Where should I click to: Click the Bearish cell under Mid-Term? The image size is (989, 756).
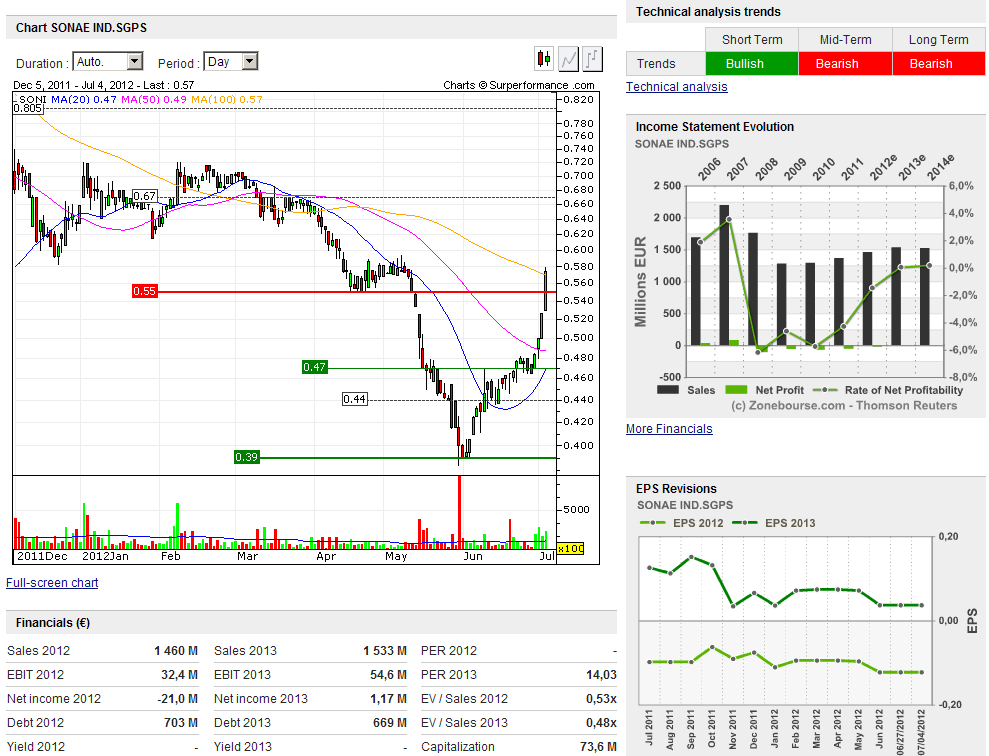(845, 64)
